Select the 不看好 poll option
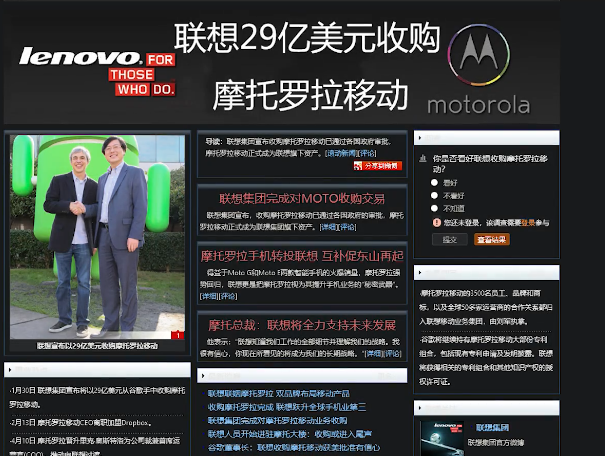The width and height of the screenshot is (605, 456). 434,196
